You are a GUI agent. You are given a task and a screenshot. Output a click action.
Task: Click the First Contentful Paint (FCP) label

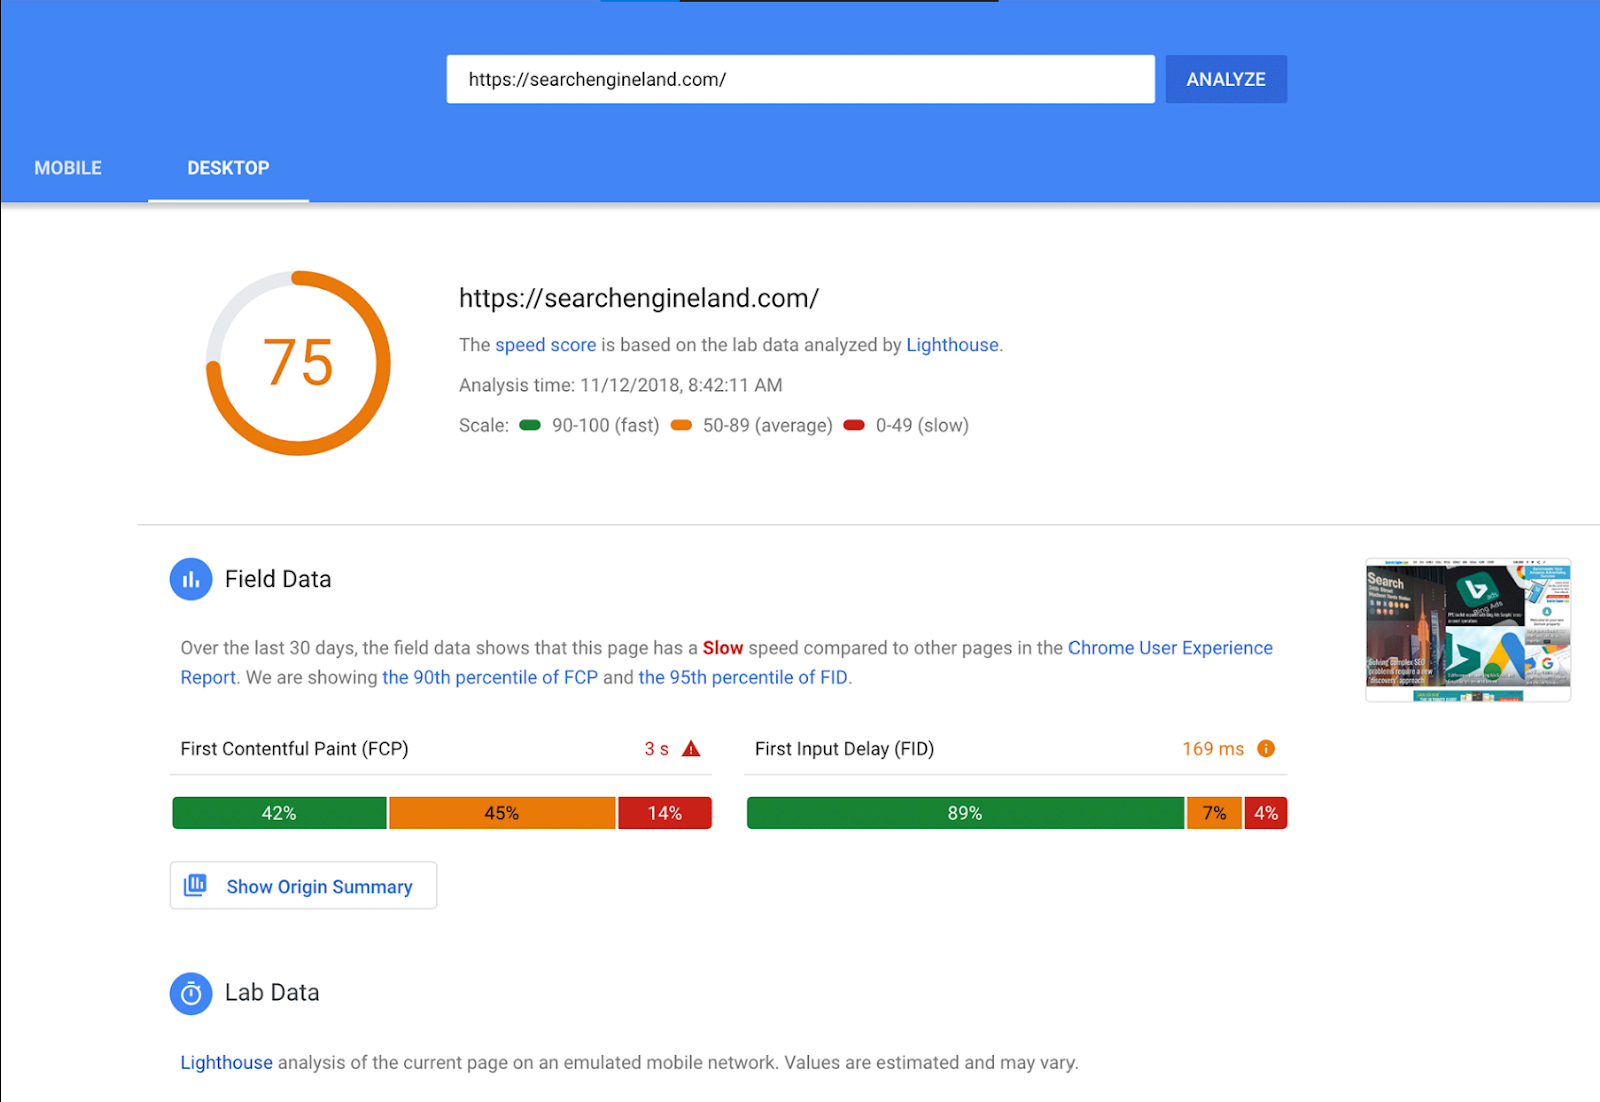pyautogui.click(x=294, y=749)
